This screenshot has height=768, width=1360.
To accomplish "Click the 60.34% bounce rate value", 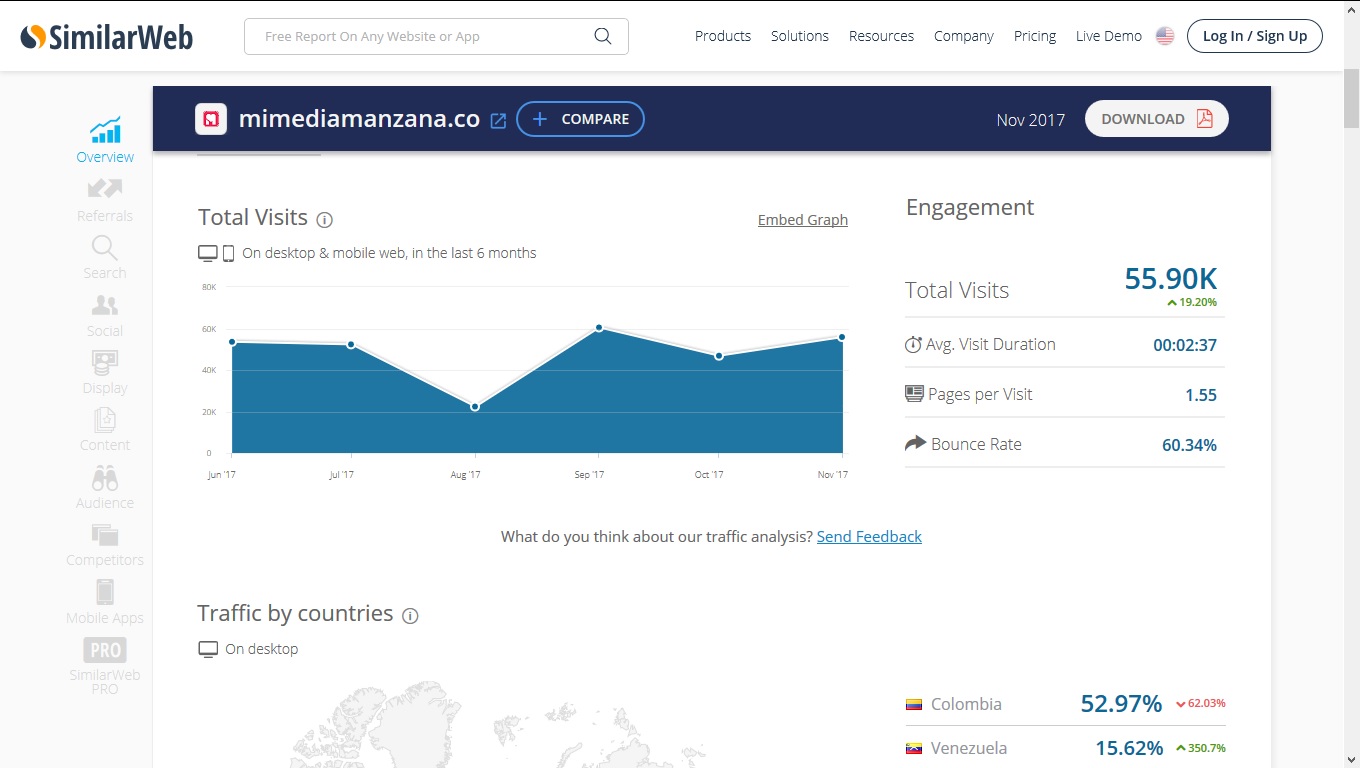I will [x=1189, y=445].
